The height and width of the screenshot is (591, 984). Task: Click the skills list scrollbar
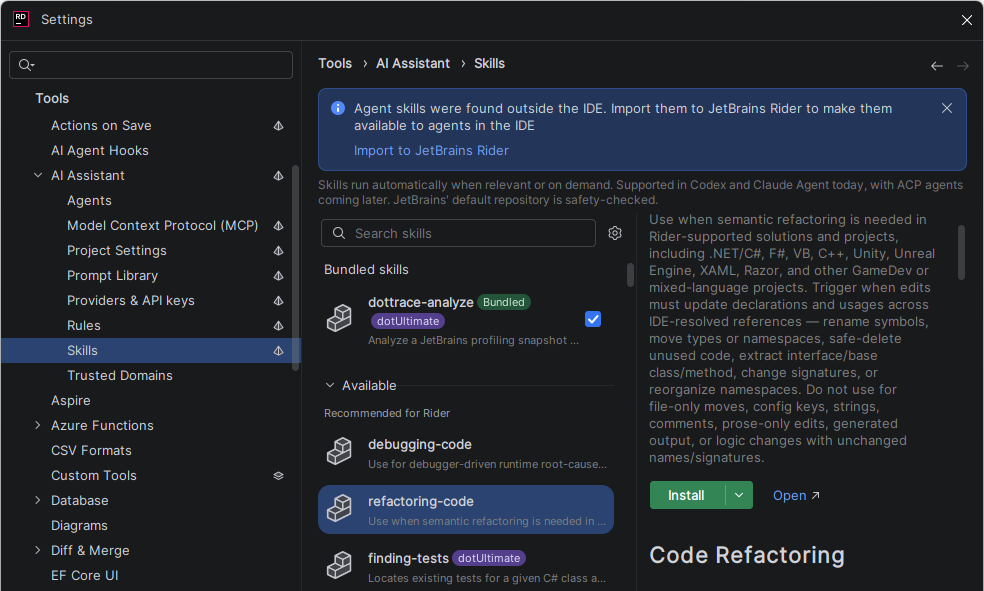click(x=630, y=275)
